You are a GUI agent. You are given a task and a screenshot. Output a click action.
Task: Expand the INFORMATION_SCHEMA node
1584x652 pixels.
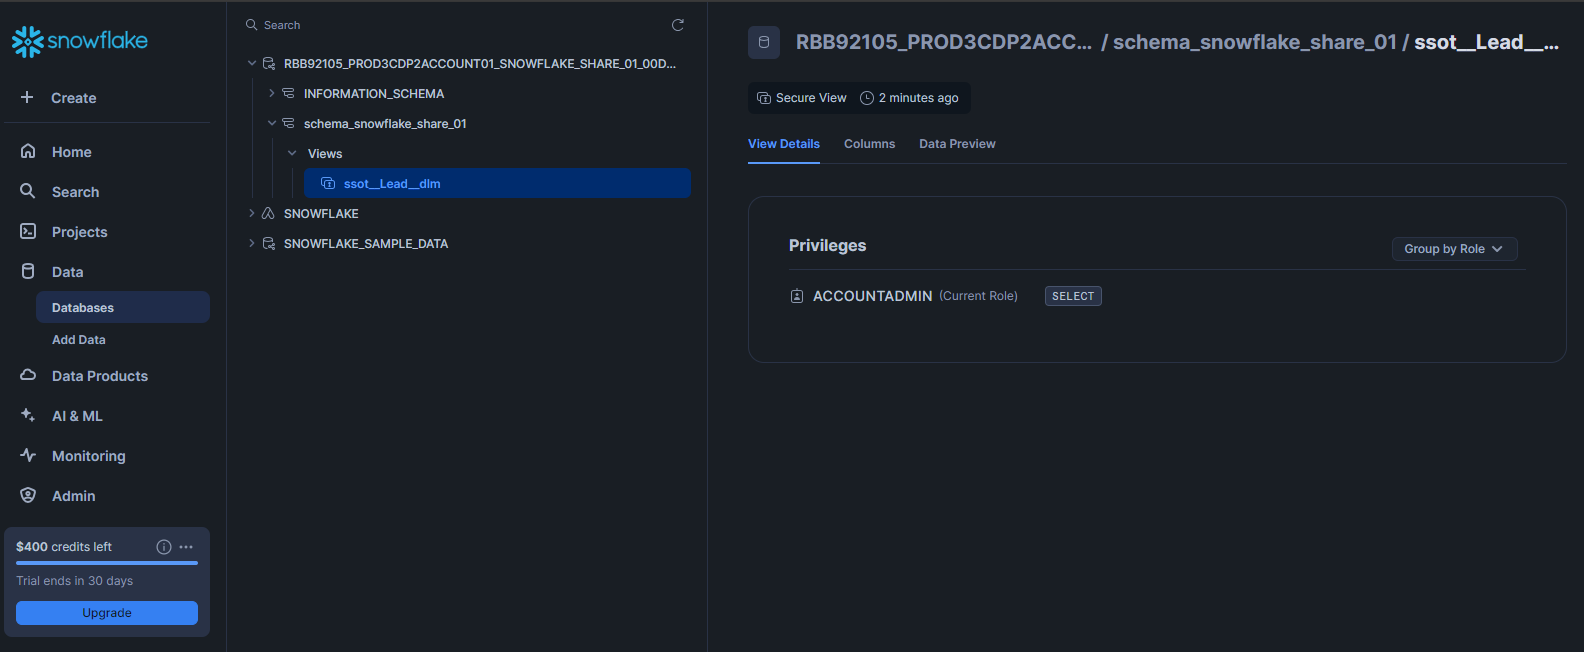click(271, 93)
